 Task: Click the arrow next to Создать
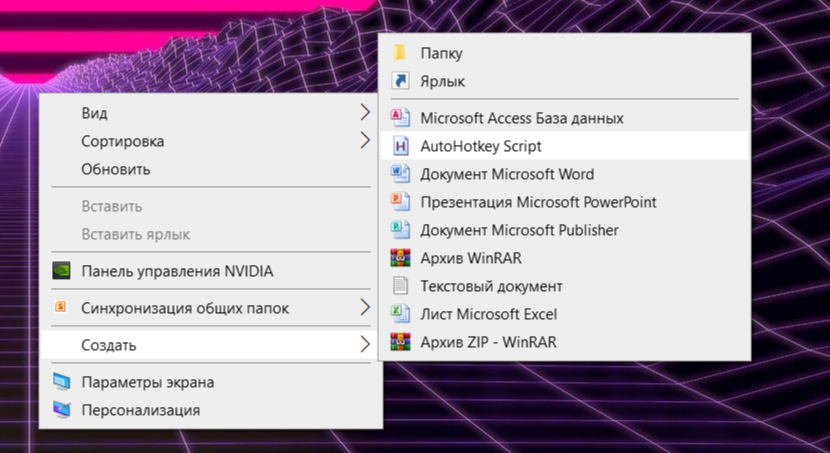click(x=365, y=344)
